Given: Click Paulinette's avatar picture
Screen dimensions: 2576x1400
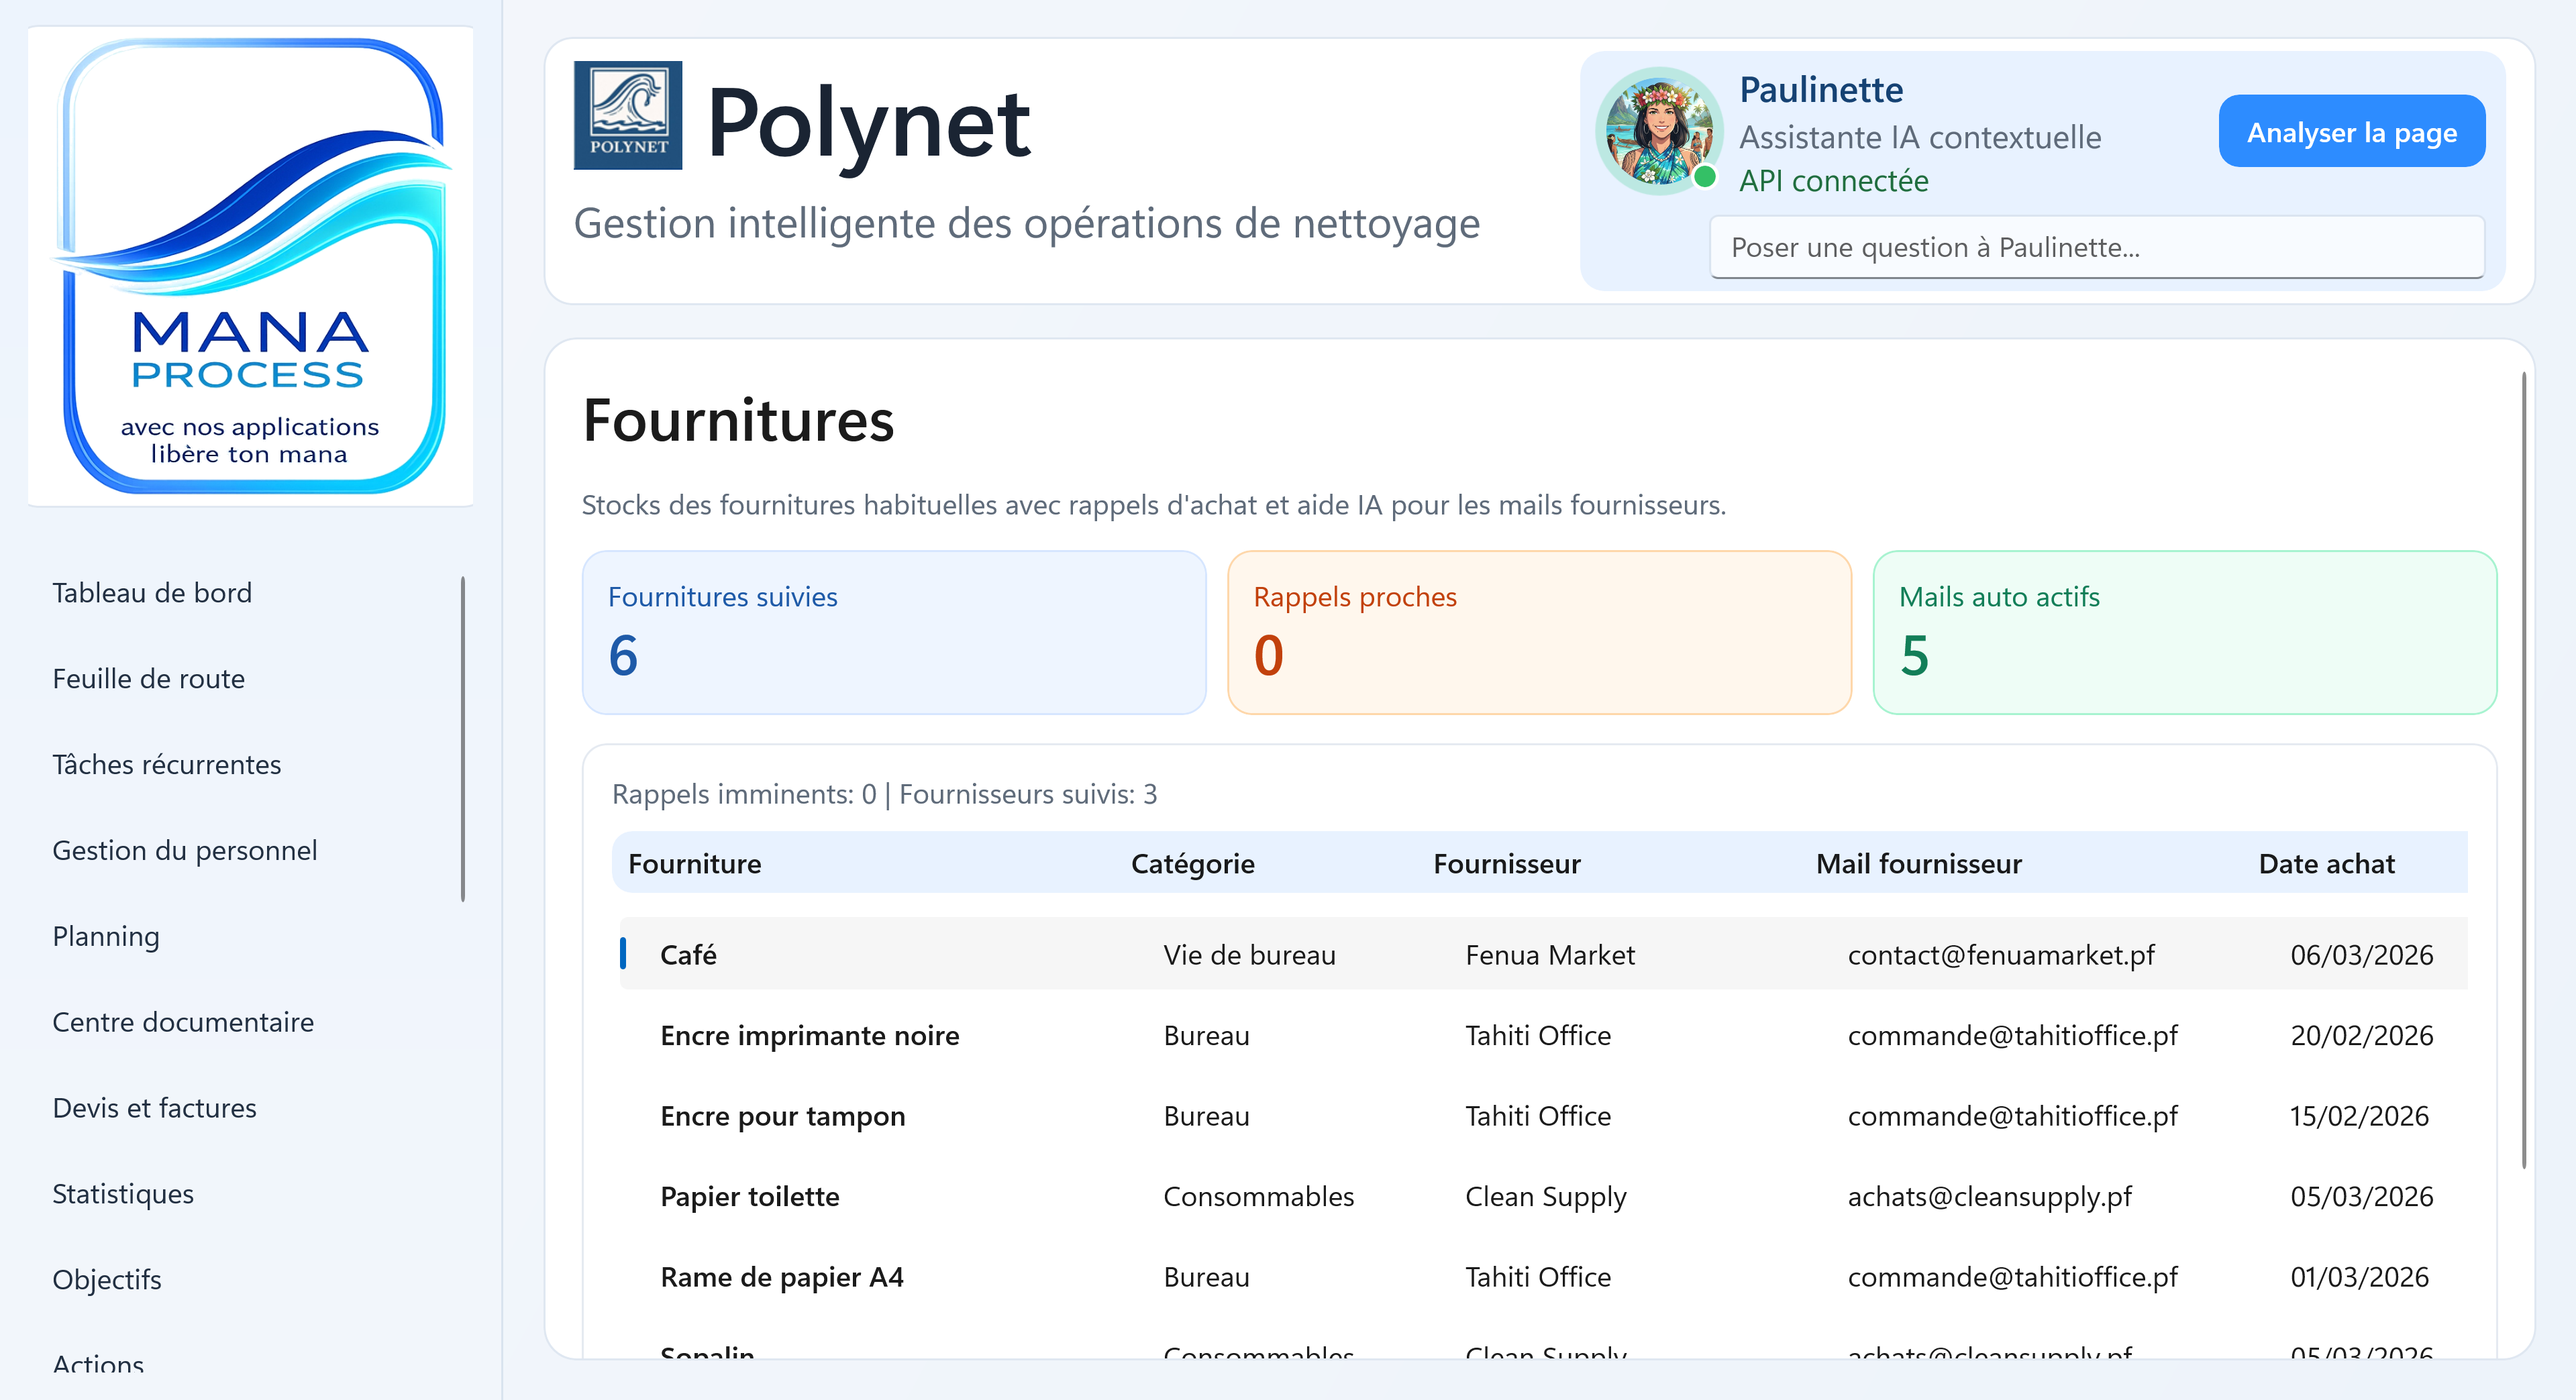Looking at the screenshot, I should tap(1659, 131).
